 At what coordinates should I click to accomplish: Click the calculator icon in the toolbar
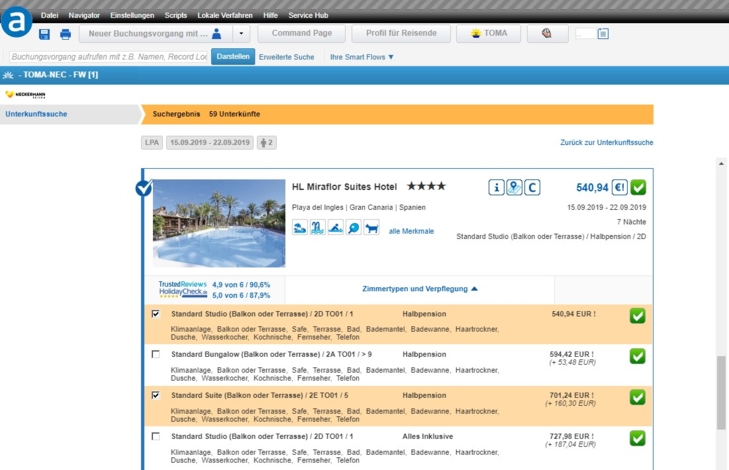(x=603, y=33)
